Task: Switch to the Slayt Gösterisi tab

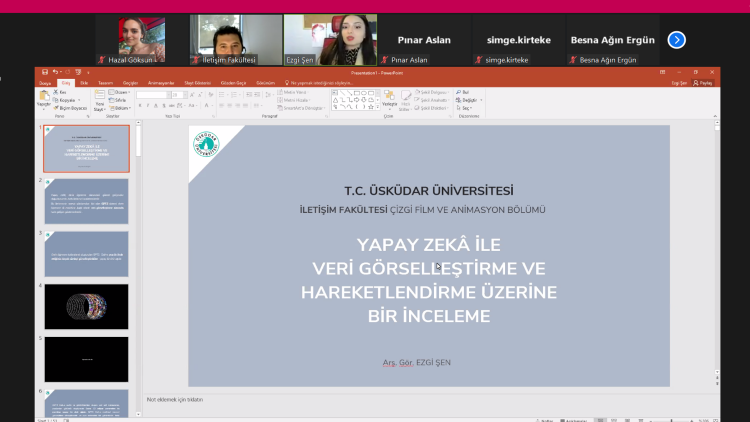Action: tap(198, 83)
